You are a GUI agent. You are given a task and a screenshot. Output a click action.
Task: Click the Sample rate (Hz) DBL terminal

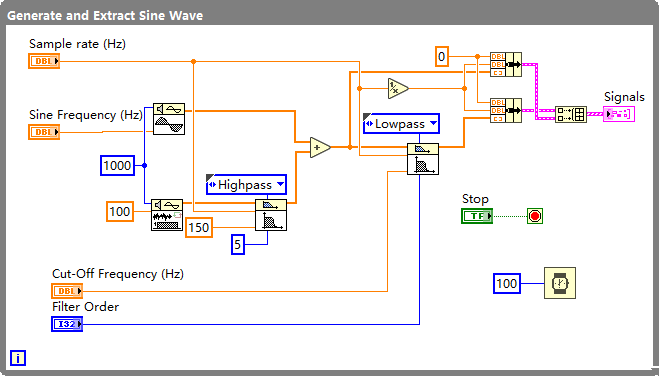[44, 61]
